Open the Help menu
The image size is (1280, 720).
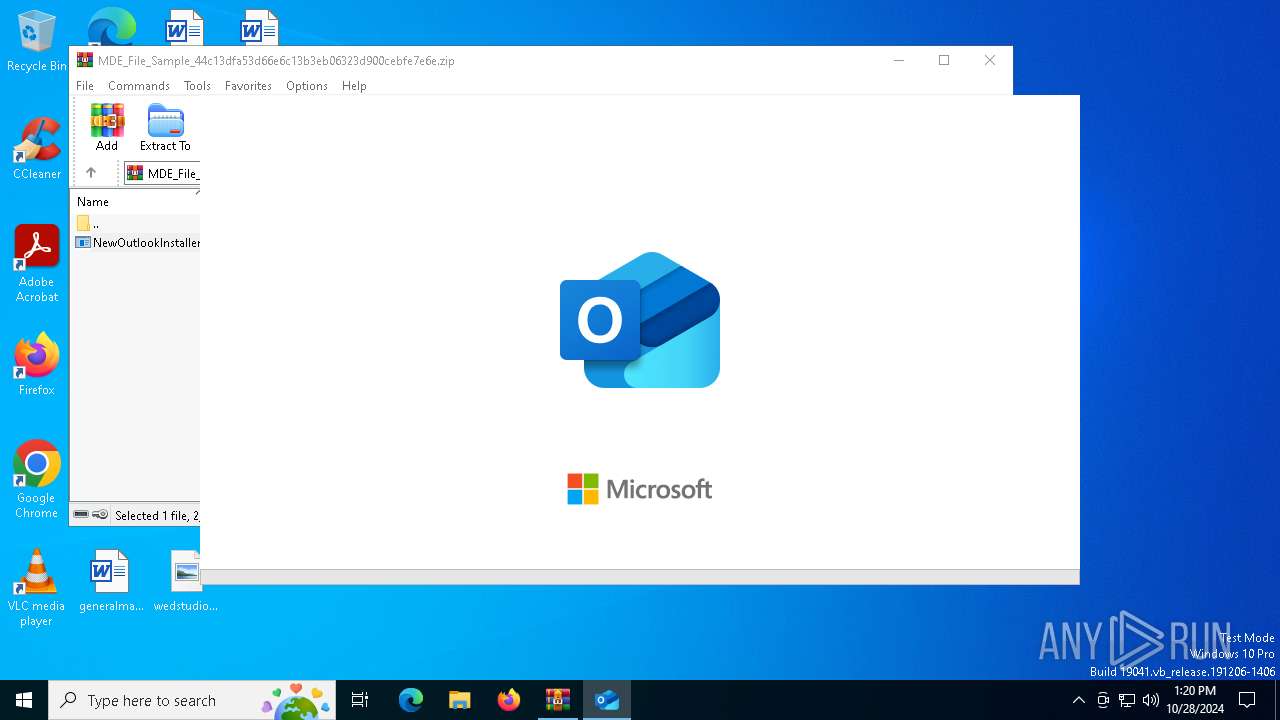pos(354,86)
